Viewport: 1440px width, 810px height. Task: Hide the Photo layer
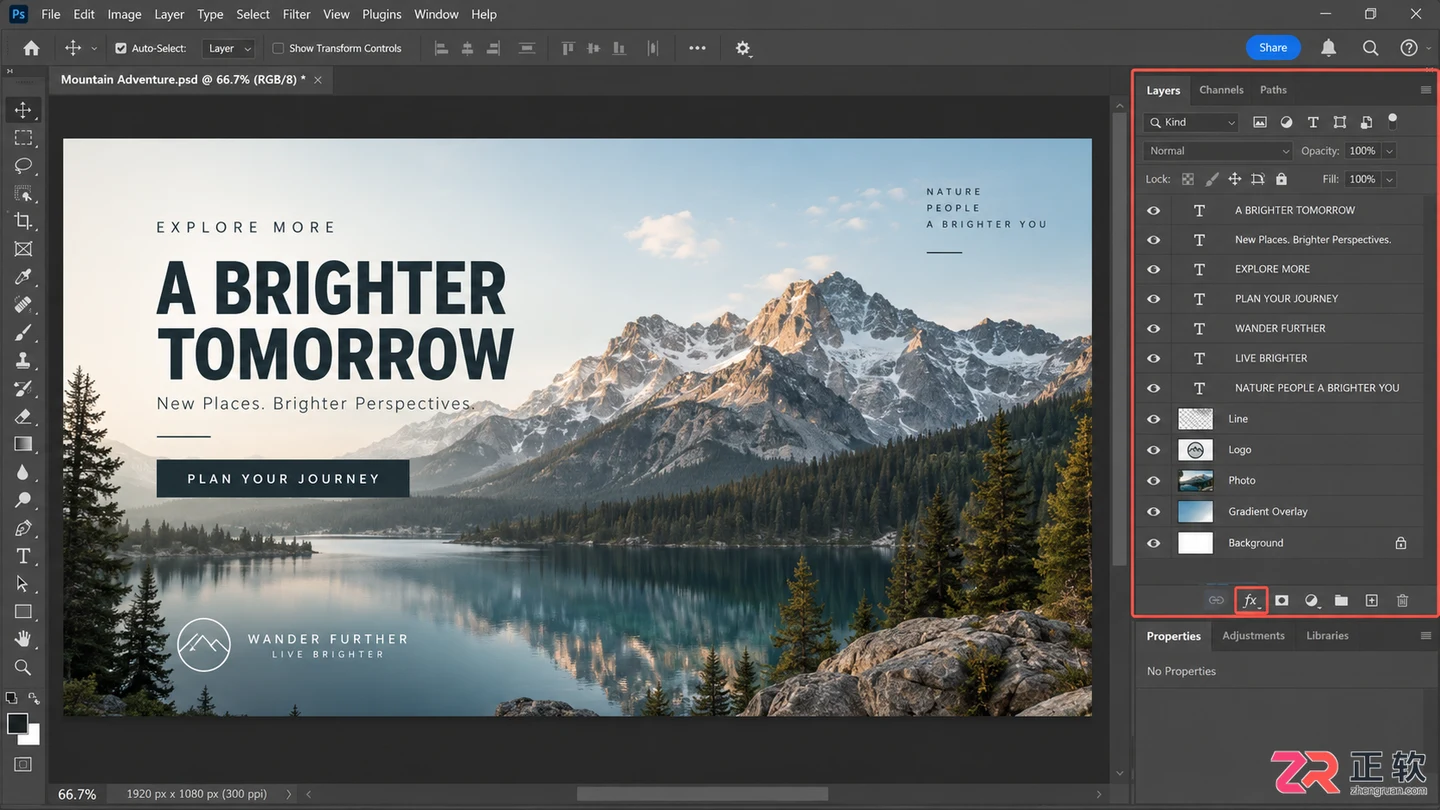pos(1153,481)
